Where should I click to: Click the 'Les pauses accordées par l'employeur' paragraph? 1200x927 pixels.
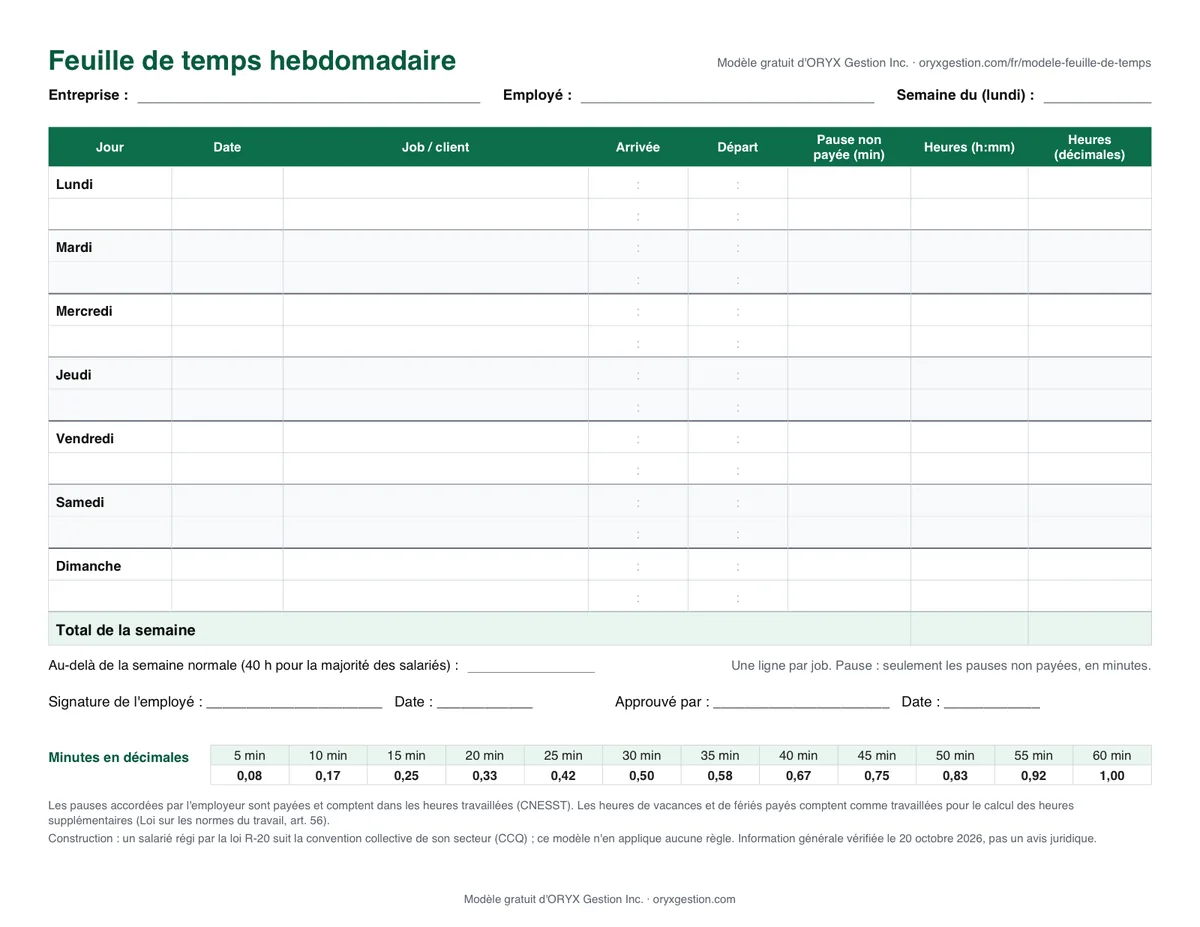561,812
